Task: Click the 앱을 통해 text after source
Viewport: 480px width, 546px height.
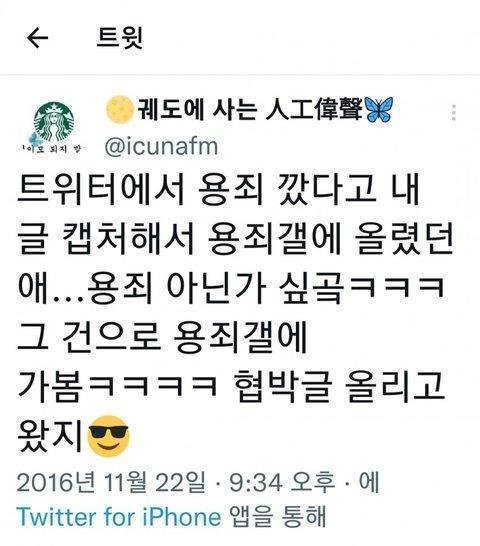Action: (278, 516)
